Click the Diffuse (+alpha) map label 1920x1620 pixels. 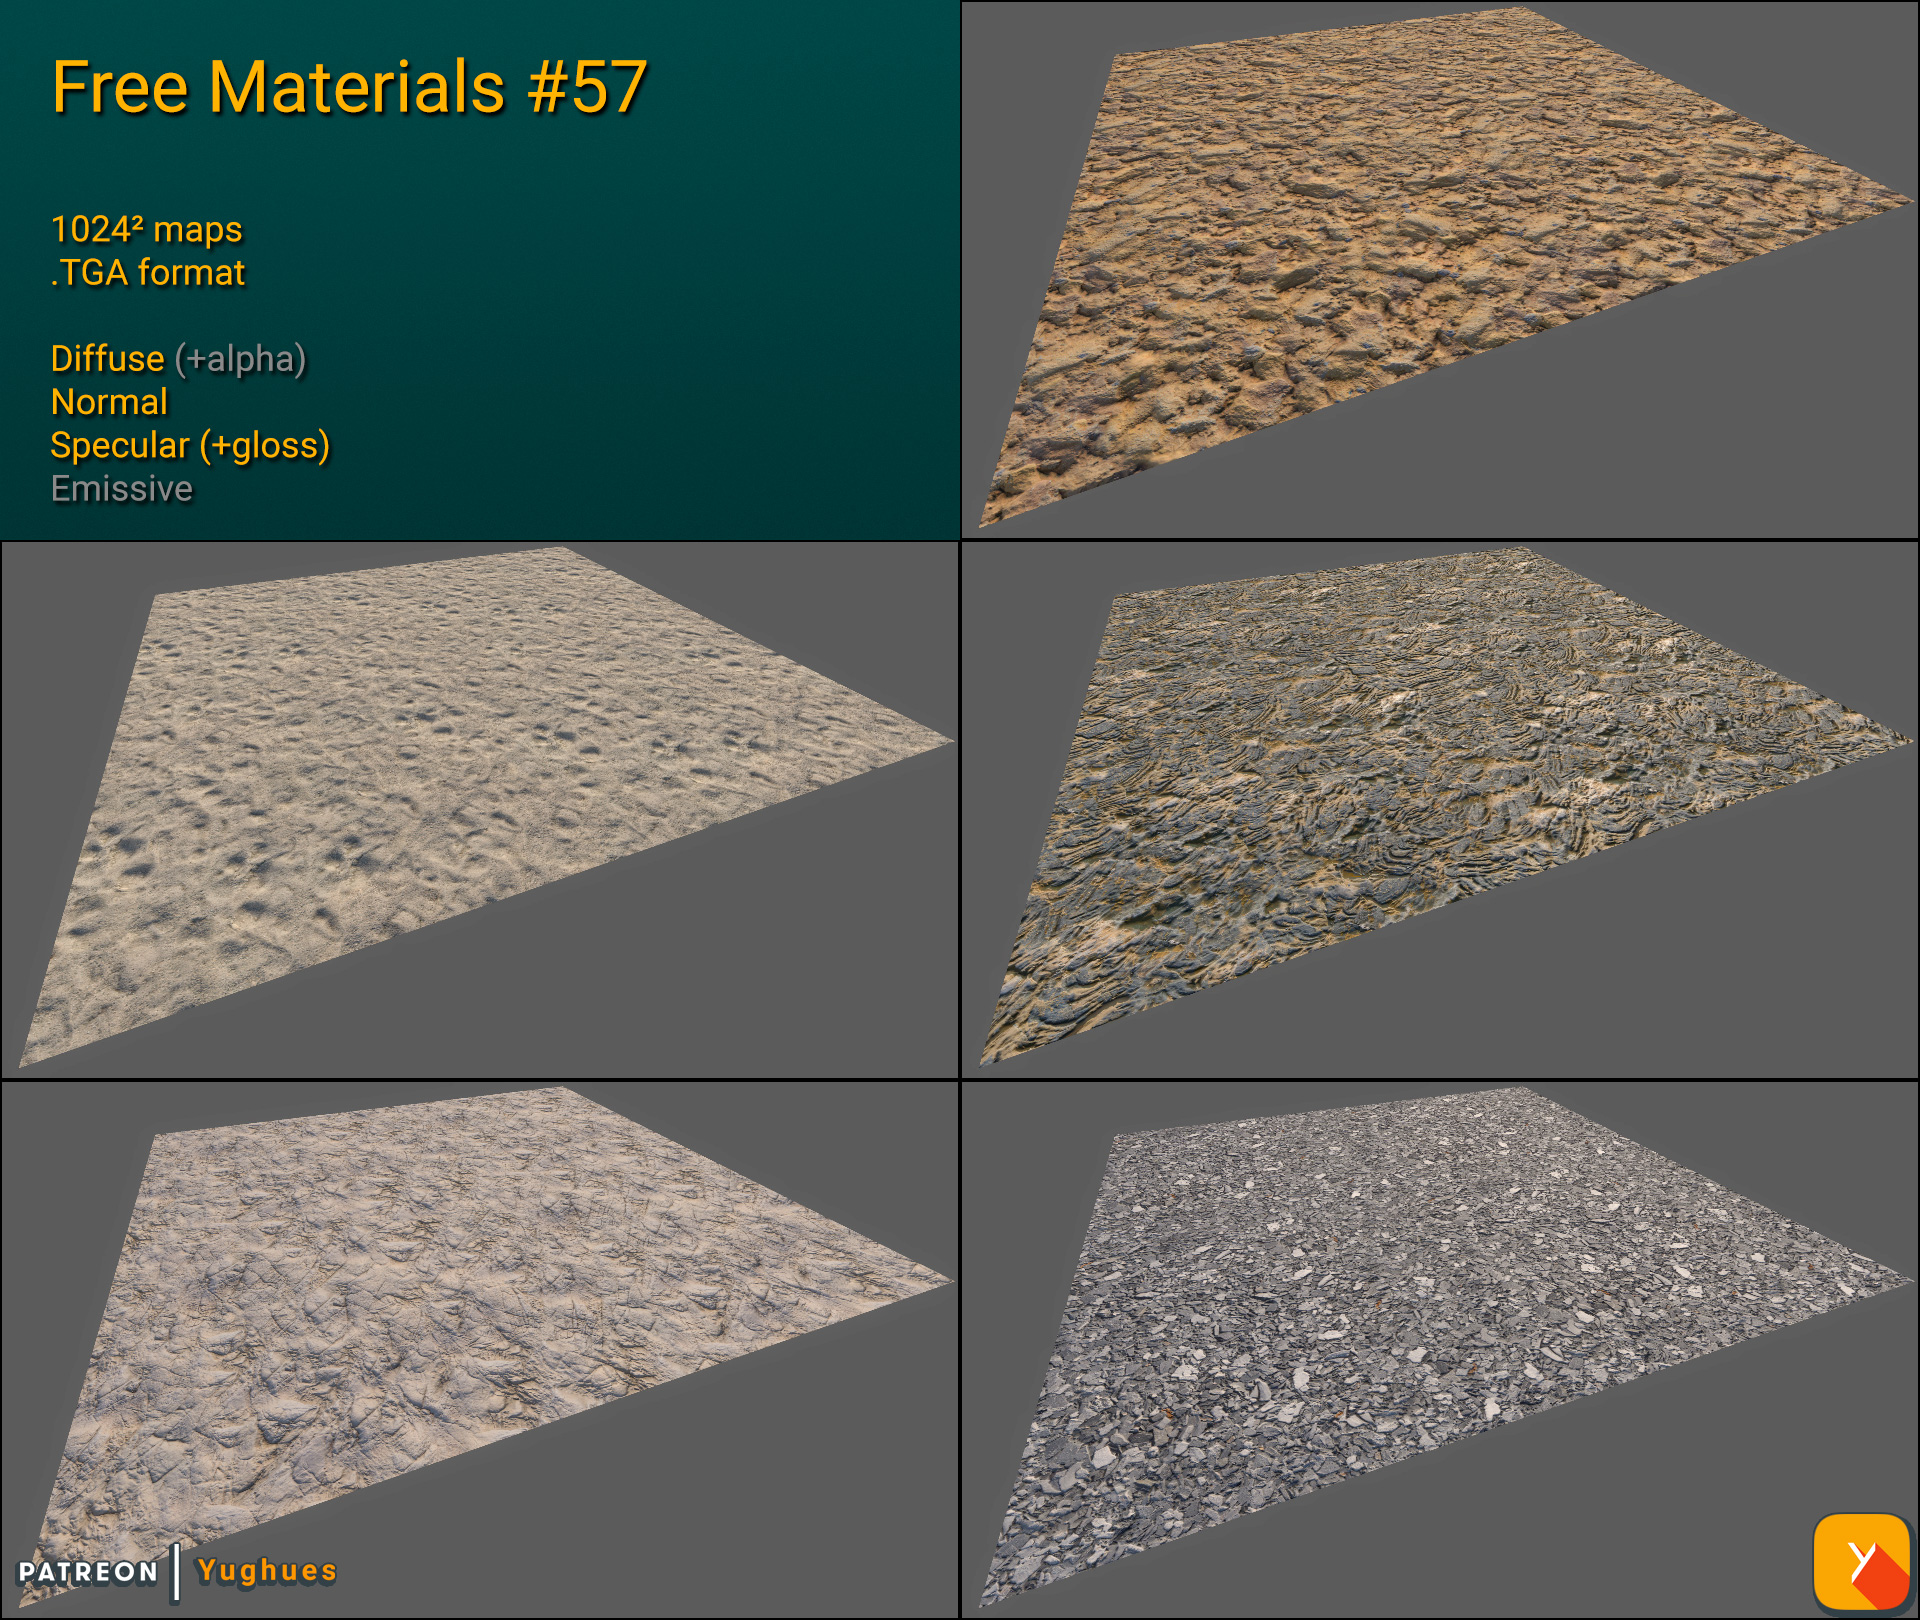178,359
